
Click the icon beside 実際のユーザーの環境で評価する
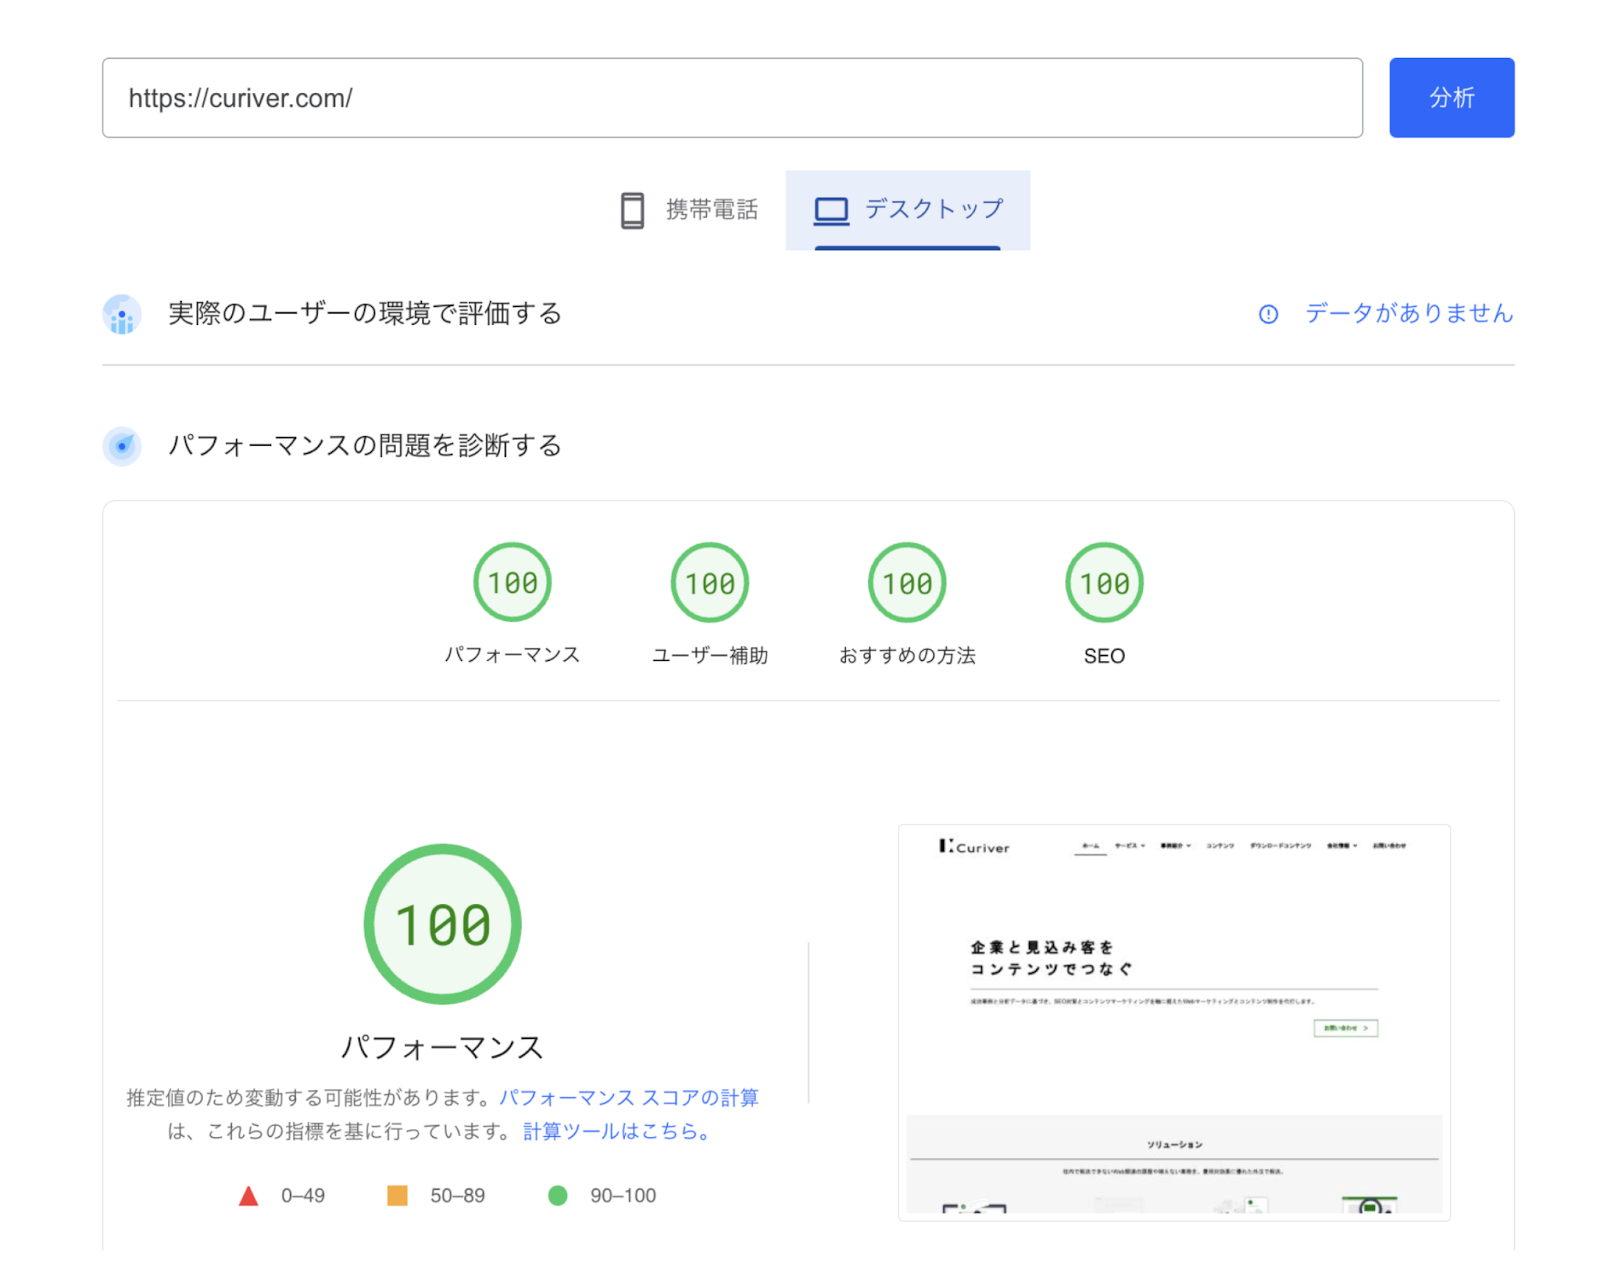coord(122,314)
